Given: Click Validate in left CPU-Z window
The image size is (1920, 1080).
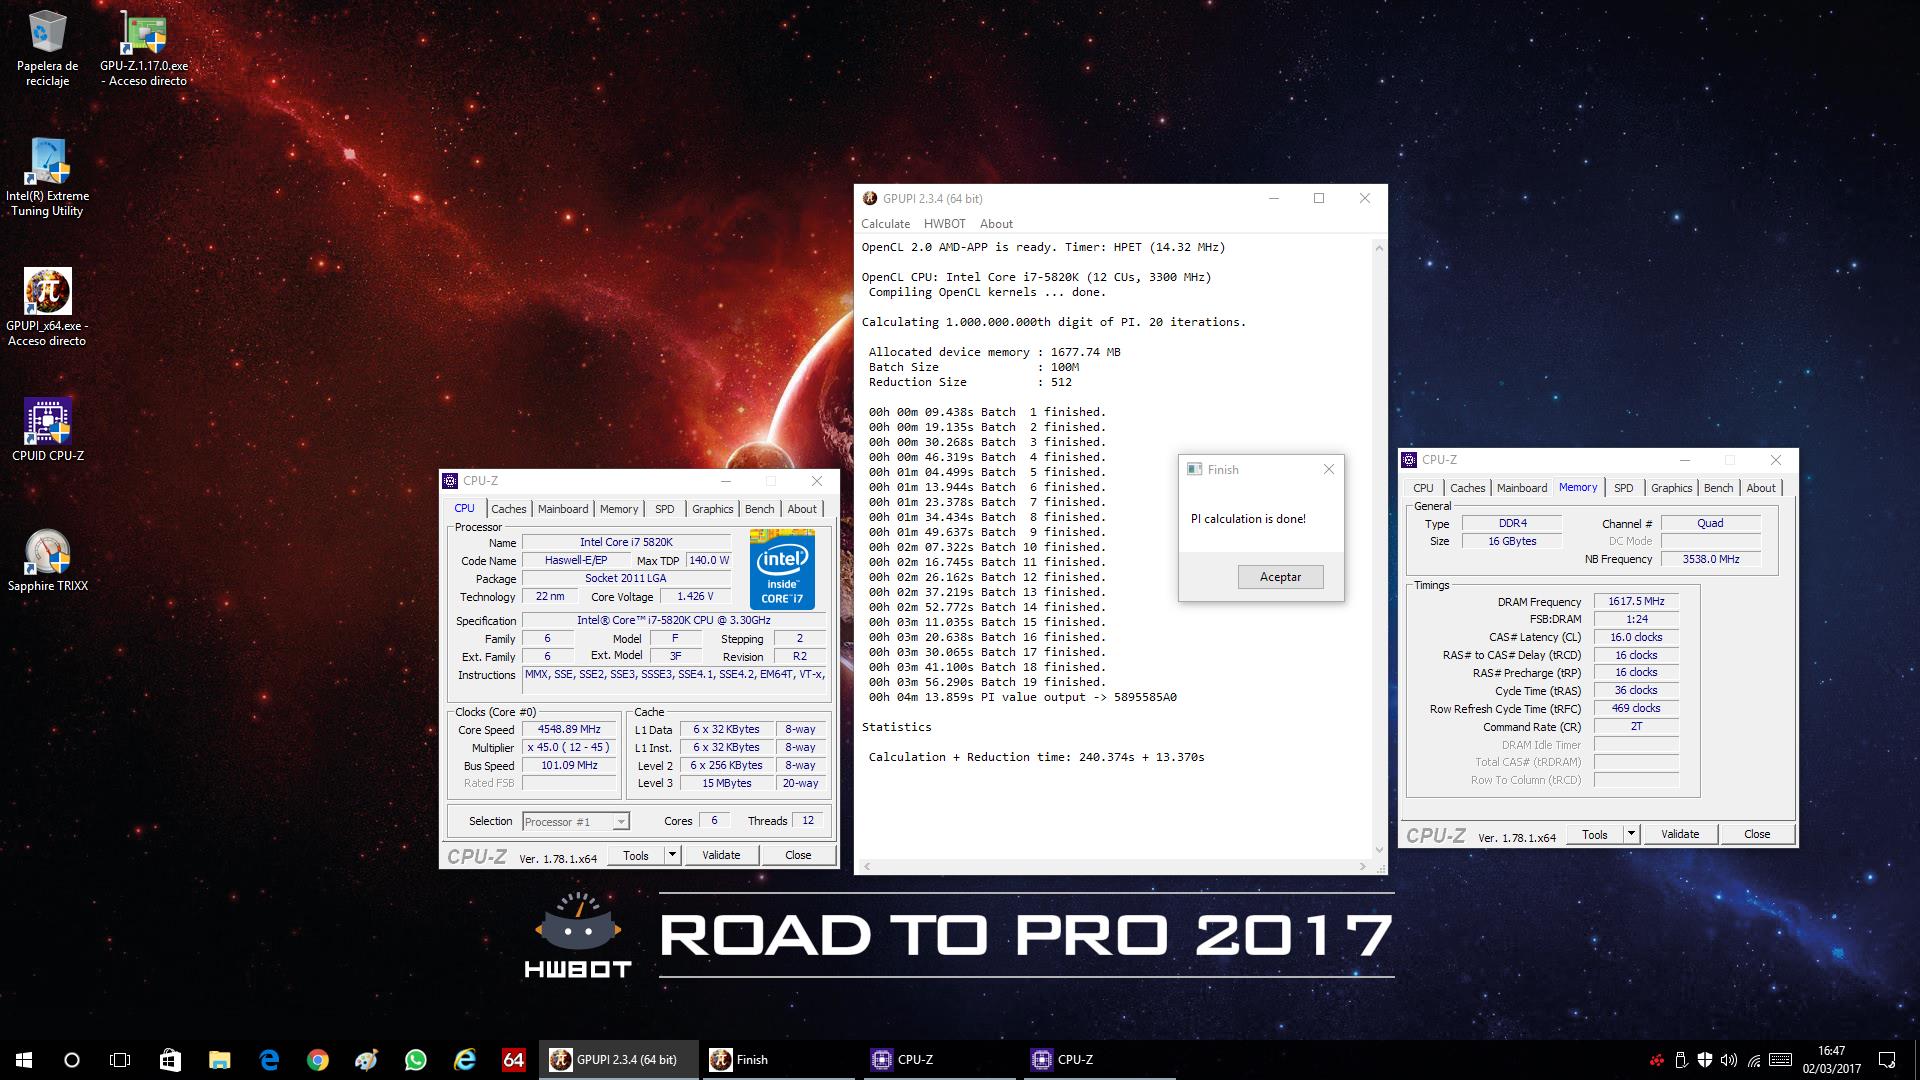Looking at the screenshot, I should [721, 855].
